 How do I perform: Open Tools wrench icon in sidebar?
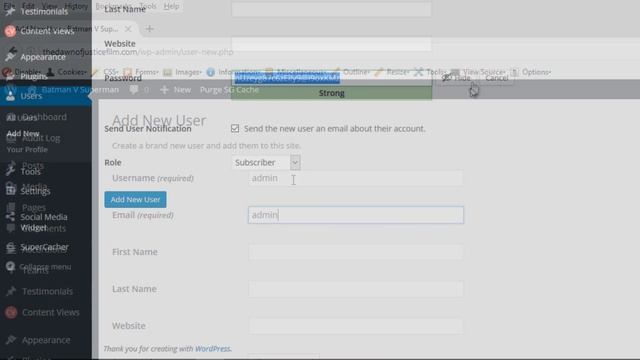(10, 171)
